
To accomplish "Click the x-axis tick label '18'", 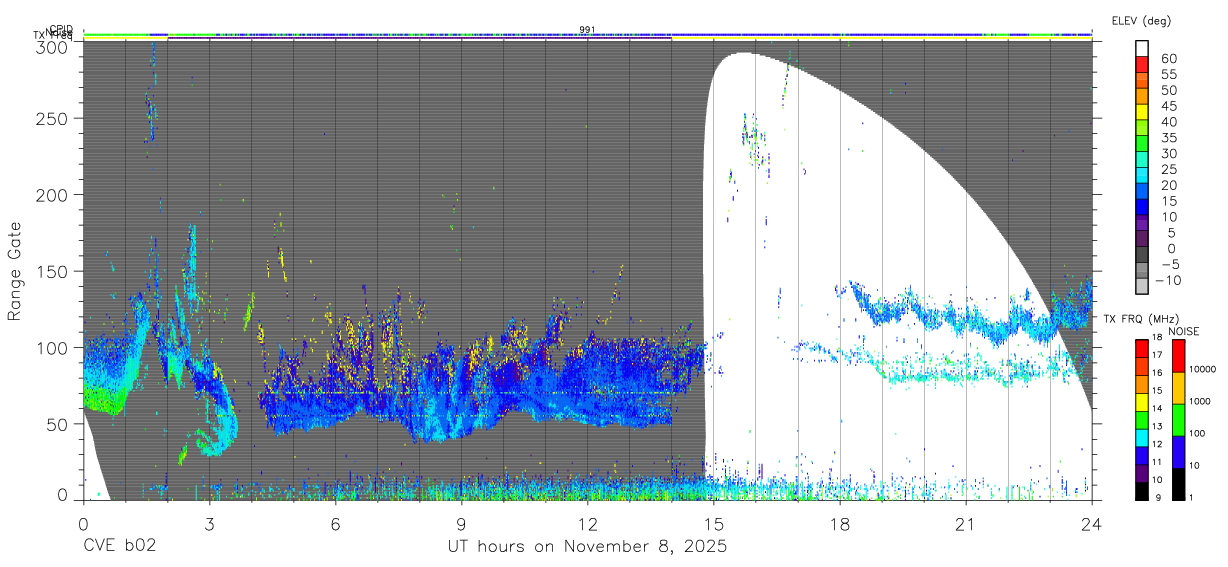I will (x=839, y=524).
